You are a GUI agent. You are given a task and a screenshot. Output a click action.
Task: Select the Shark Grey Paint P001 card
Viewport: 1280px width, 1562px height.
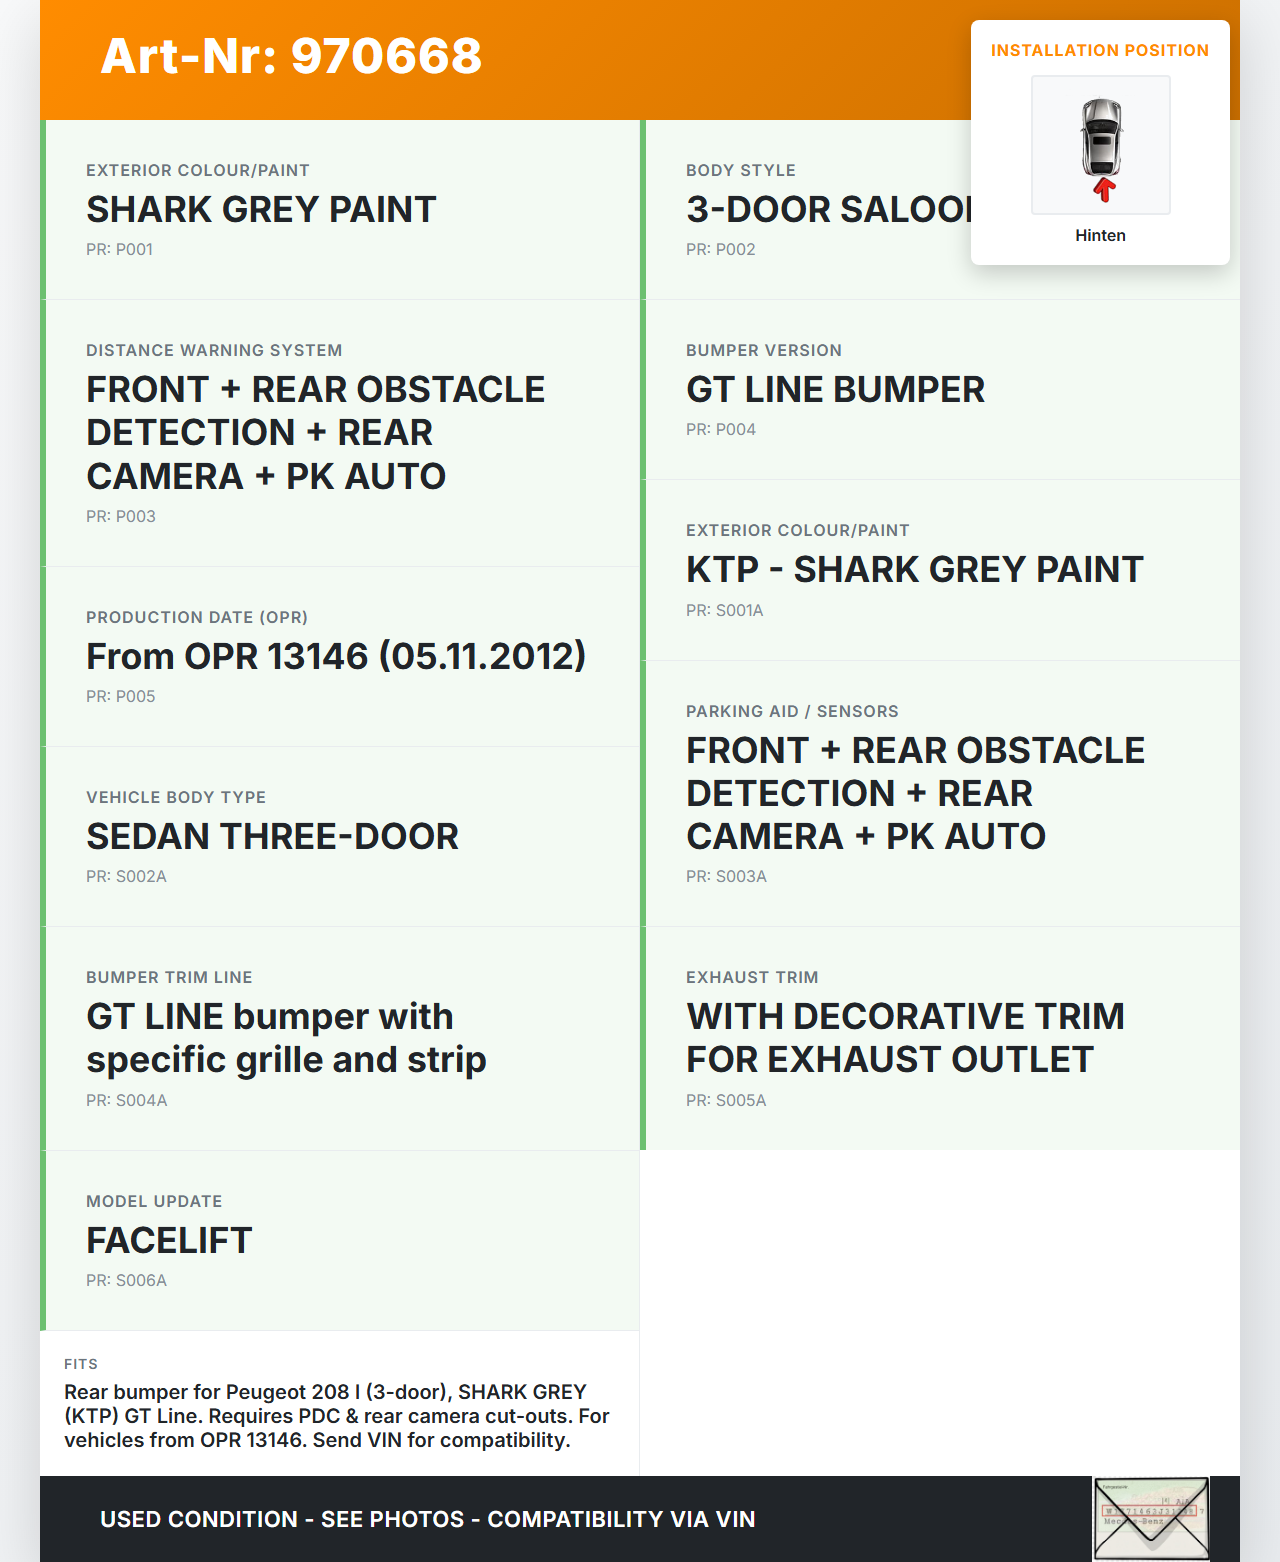[340, 209]
